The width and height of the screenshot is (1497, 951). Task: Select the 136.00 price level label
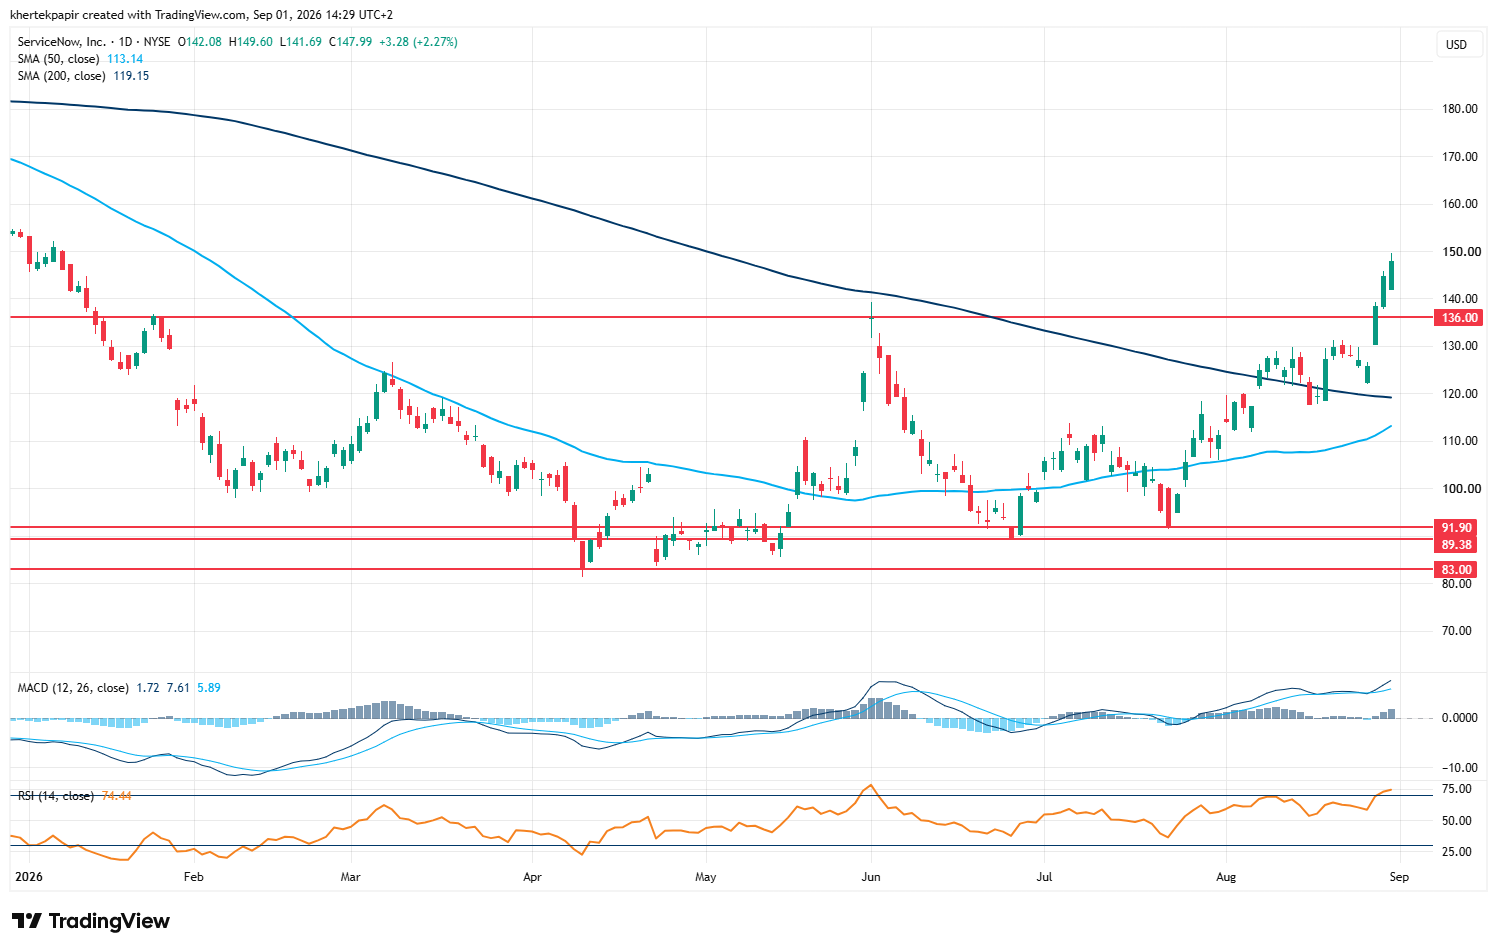(1459, 318)
